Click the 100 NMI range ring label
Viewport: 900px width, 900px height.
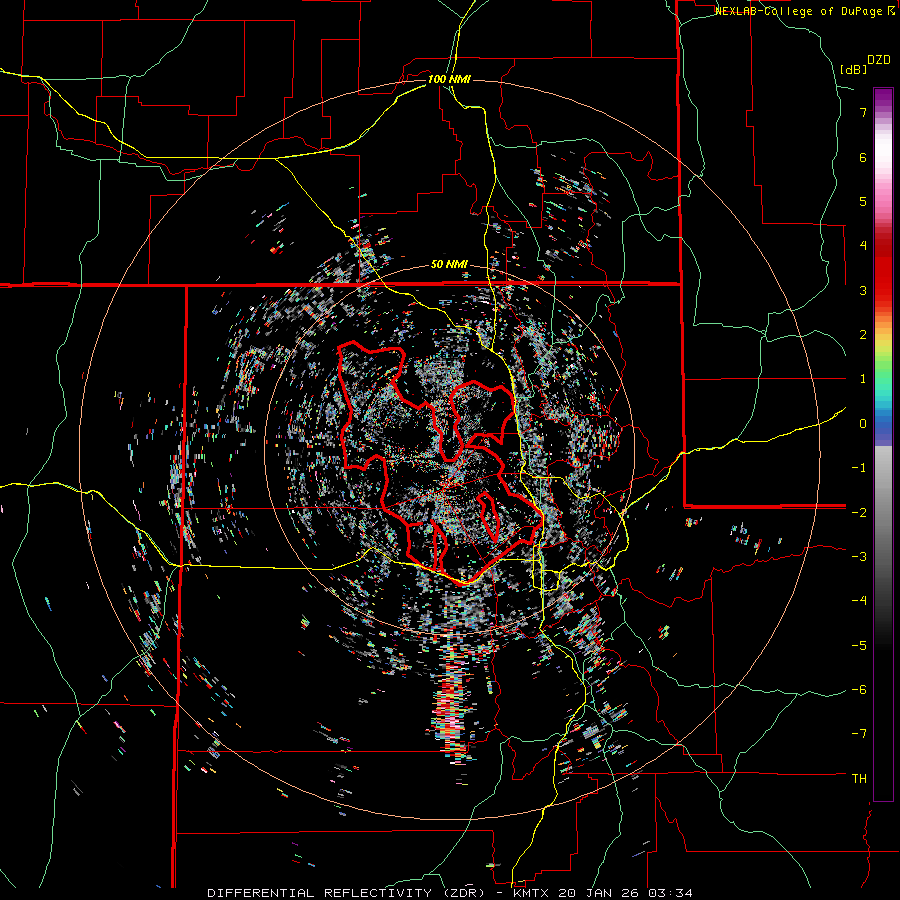tap(449, 79)
